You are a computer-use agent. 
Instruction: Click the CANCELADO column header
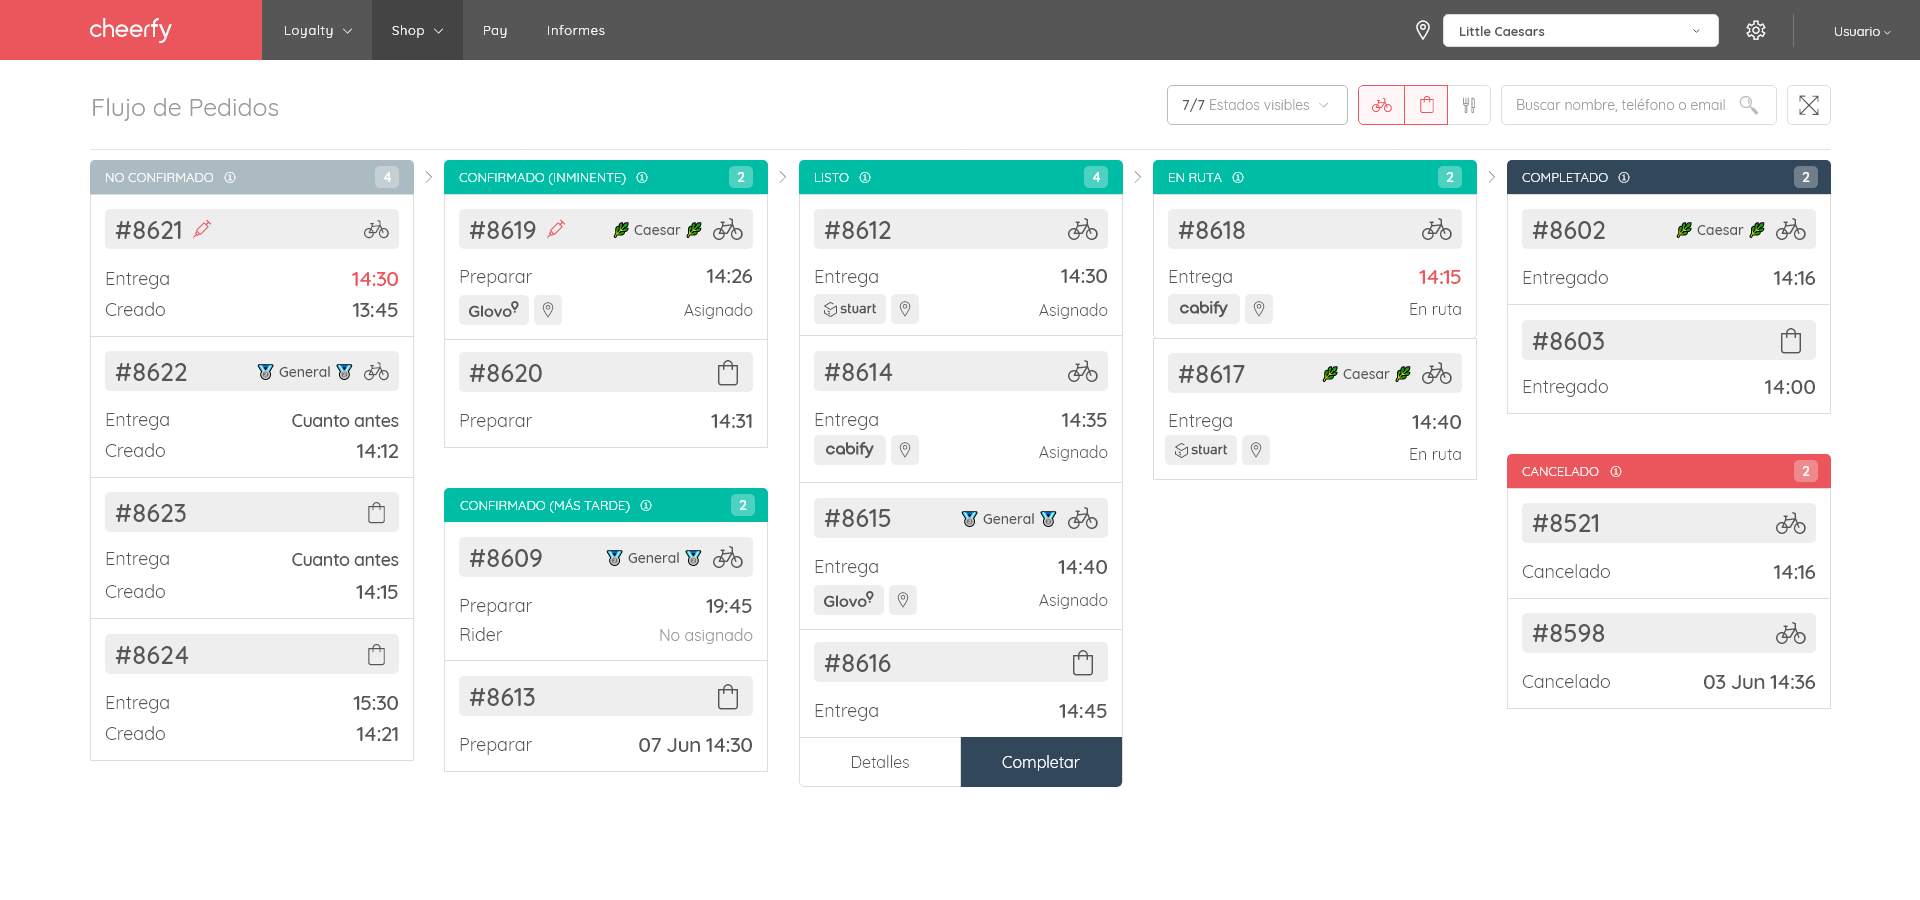point(1669,471)
